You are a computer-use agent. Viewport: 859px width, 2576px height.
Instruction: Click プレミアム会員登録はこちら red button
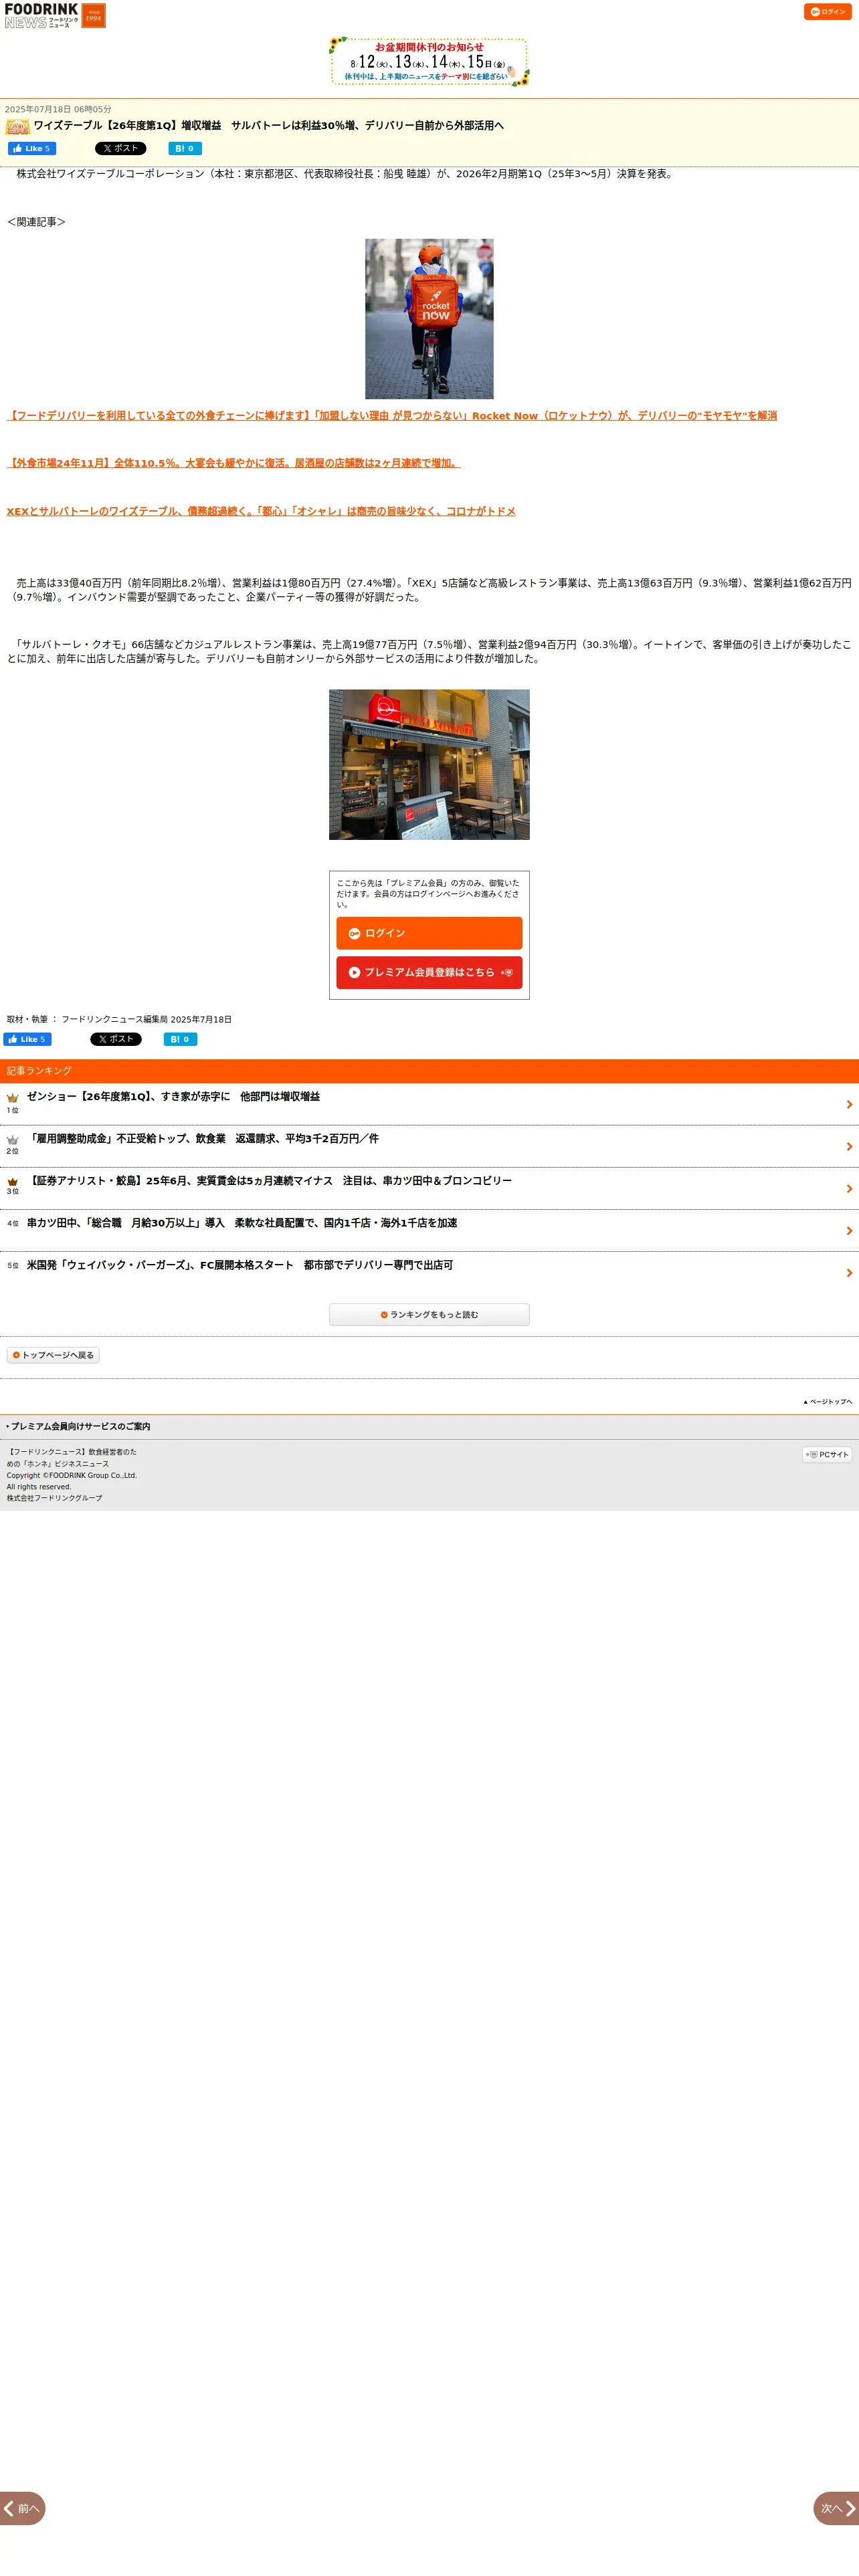coord(429,972)
